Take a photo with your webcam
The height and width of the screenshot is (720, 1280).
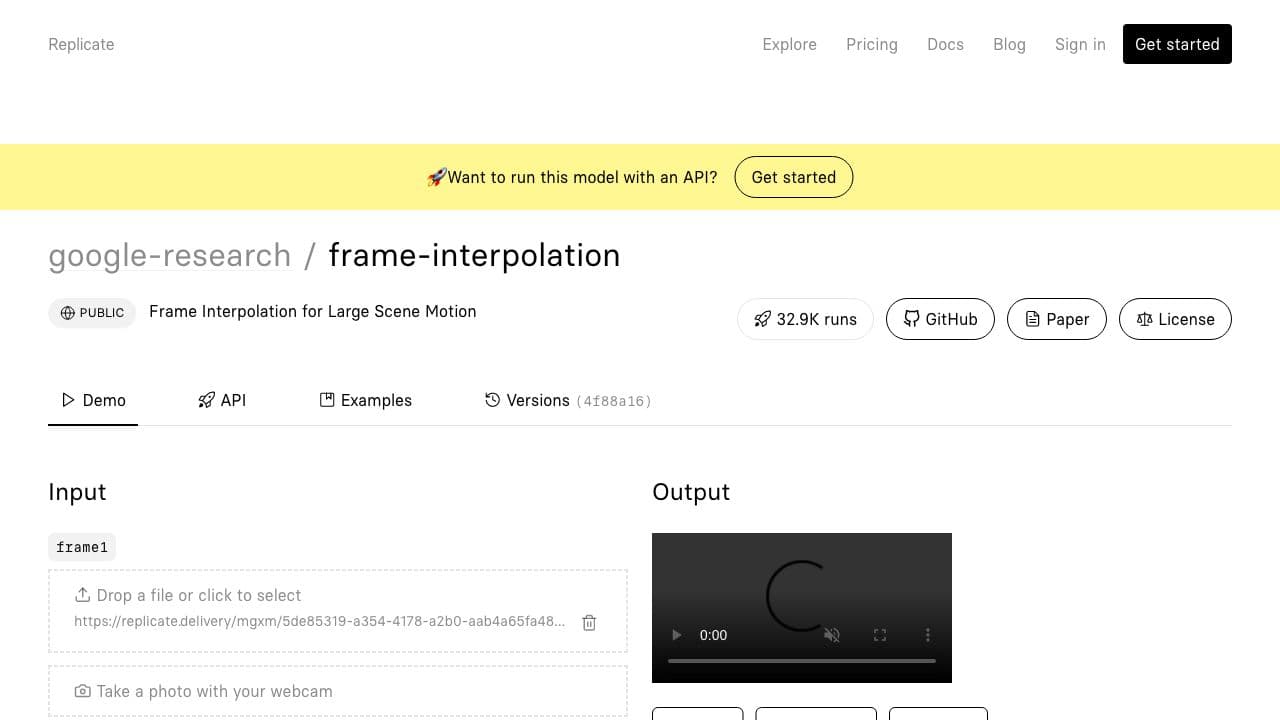pos(338,691)
